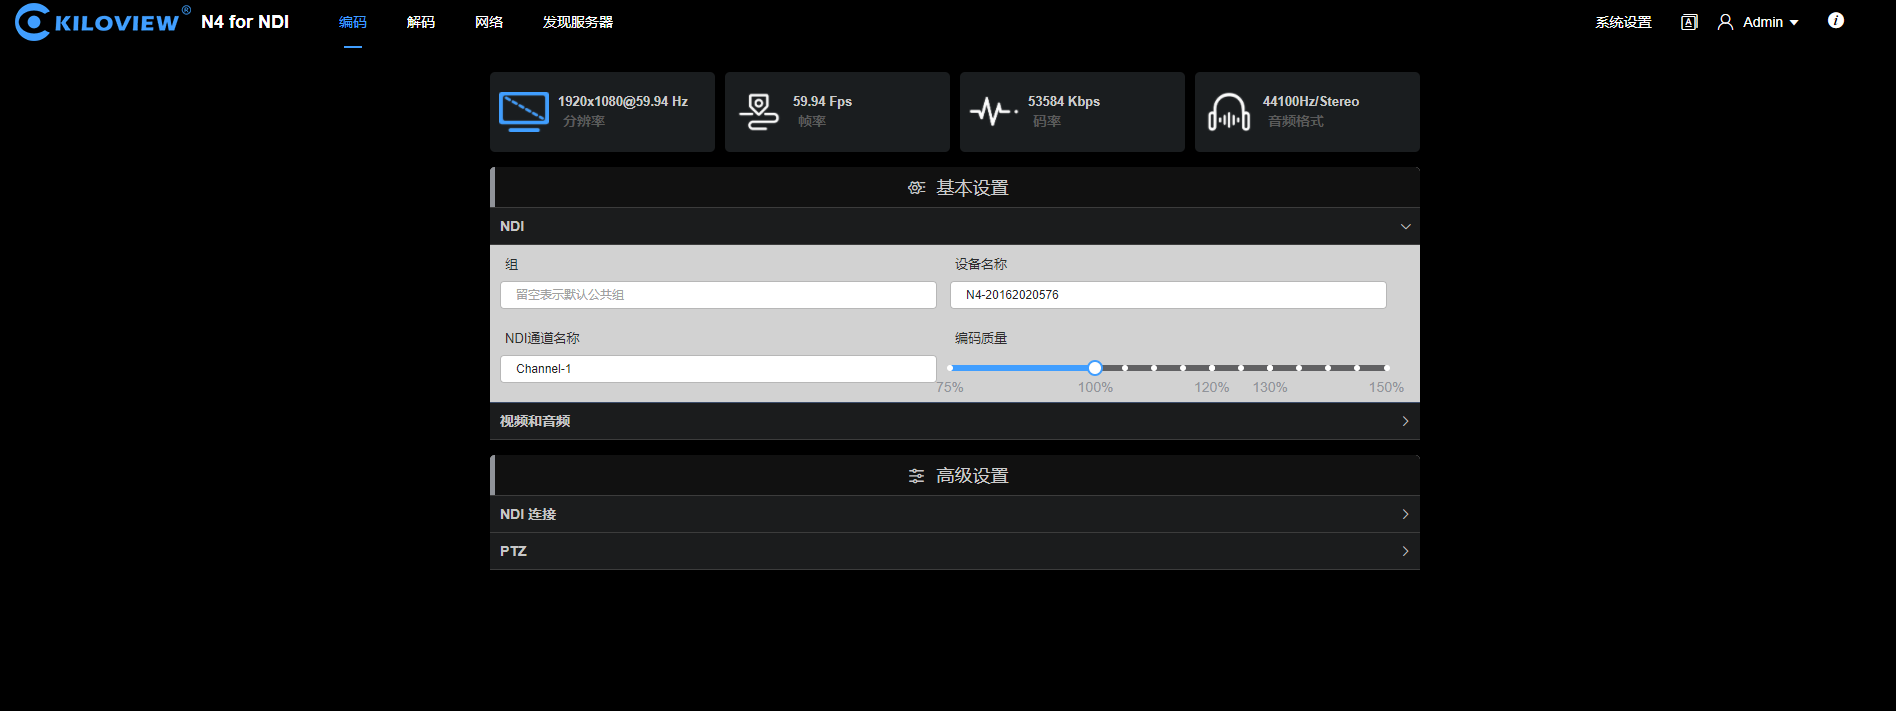The height and width of the screenshot is (711, 1896).
Task: Click the 编码质量 label
Action: click(x=981, y=338)
